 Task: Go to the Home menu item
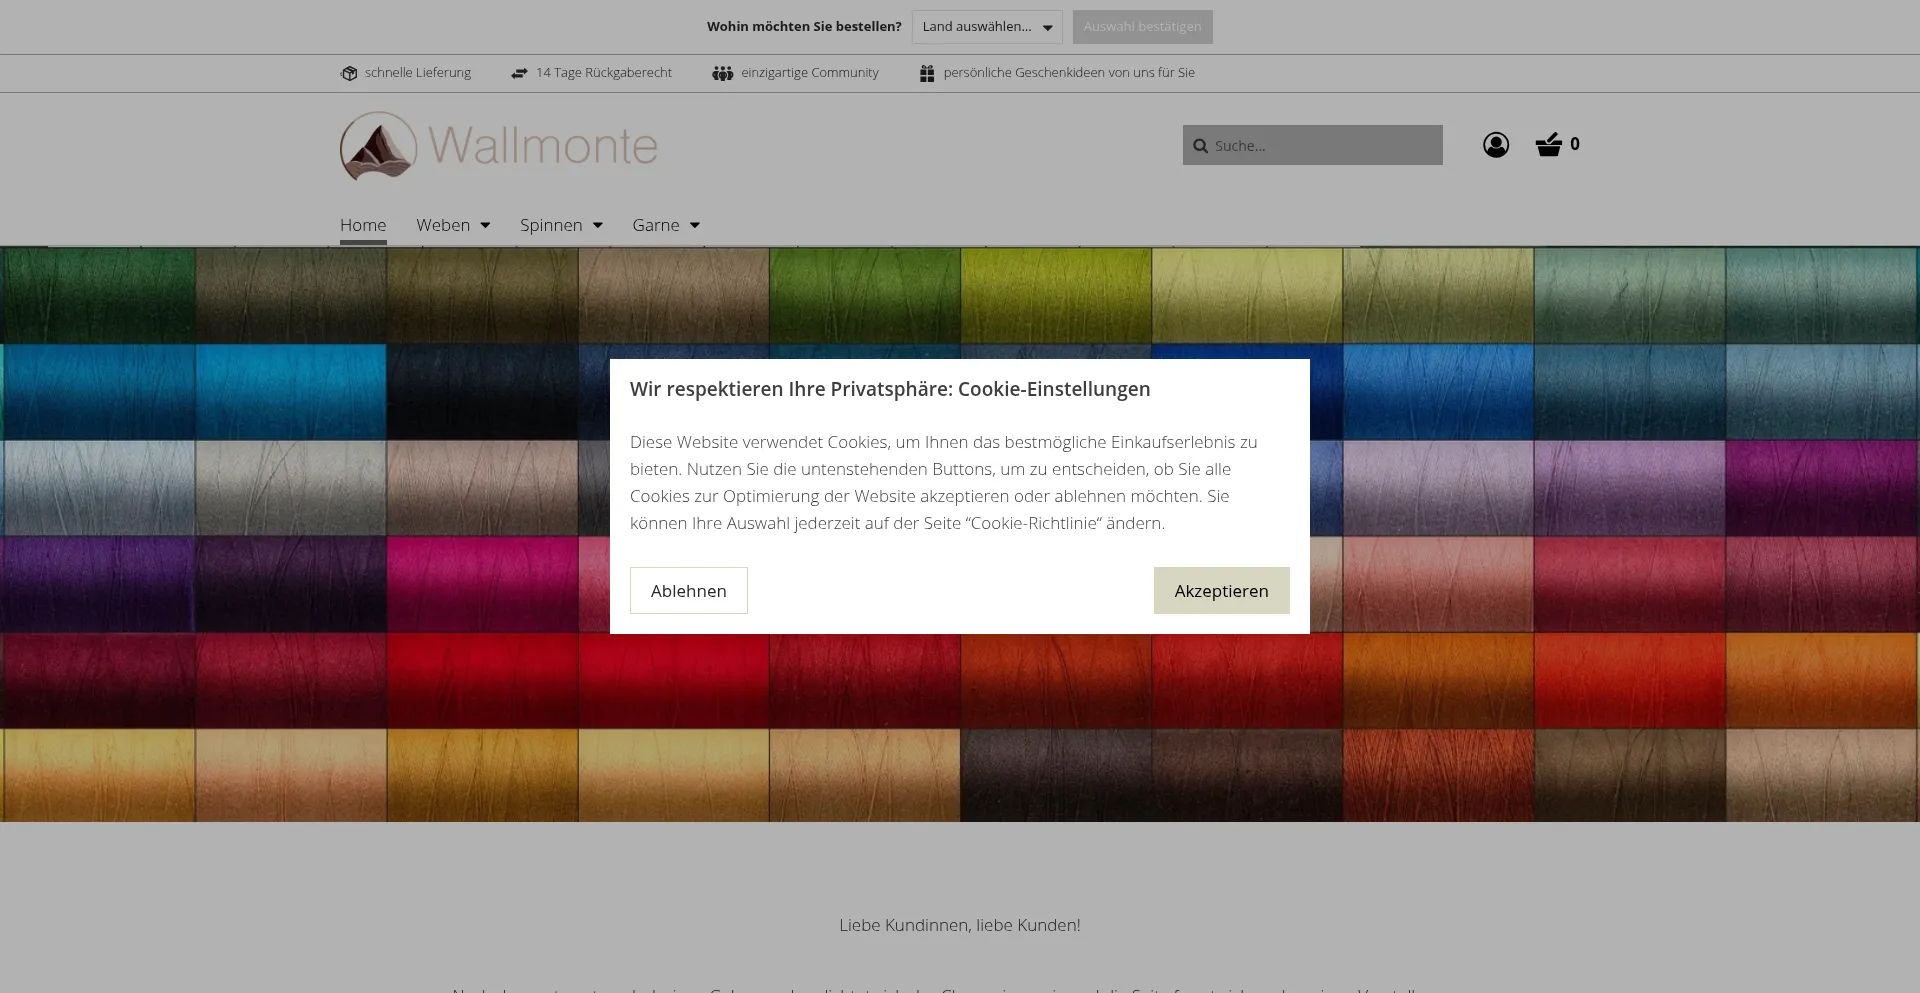pos(363,225)
